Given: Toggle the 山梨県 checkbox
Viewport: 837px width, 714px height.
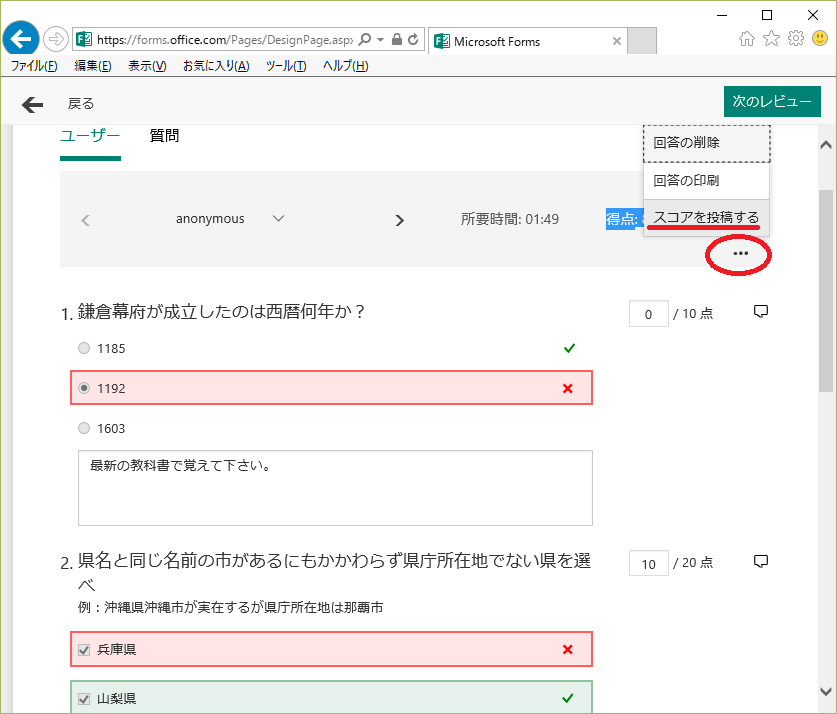Looking at the screenshot, I should click(84, 699).
